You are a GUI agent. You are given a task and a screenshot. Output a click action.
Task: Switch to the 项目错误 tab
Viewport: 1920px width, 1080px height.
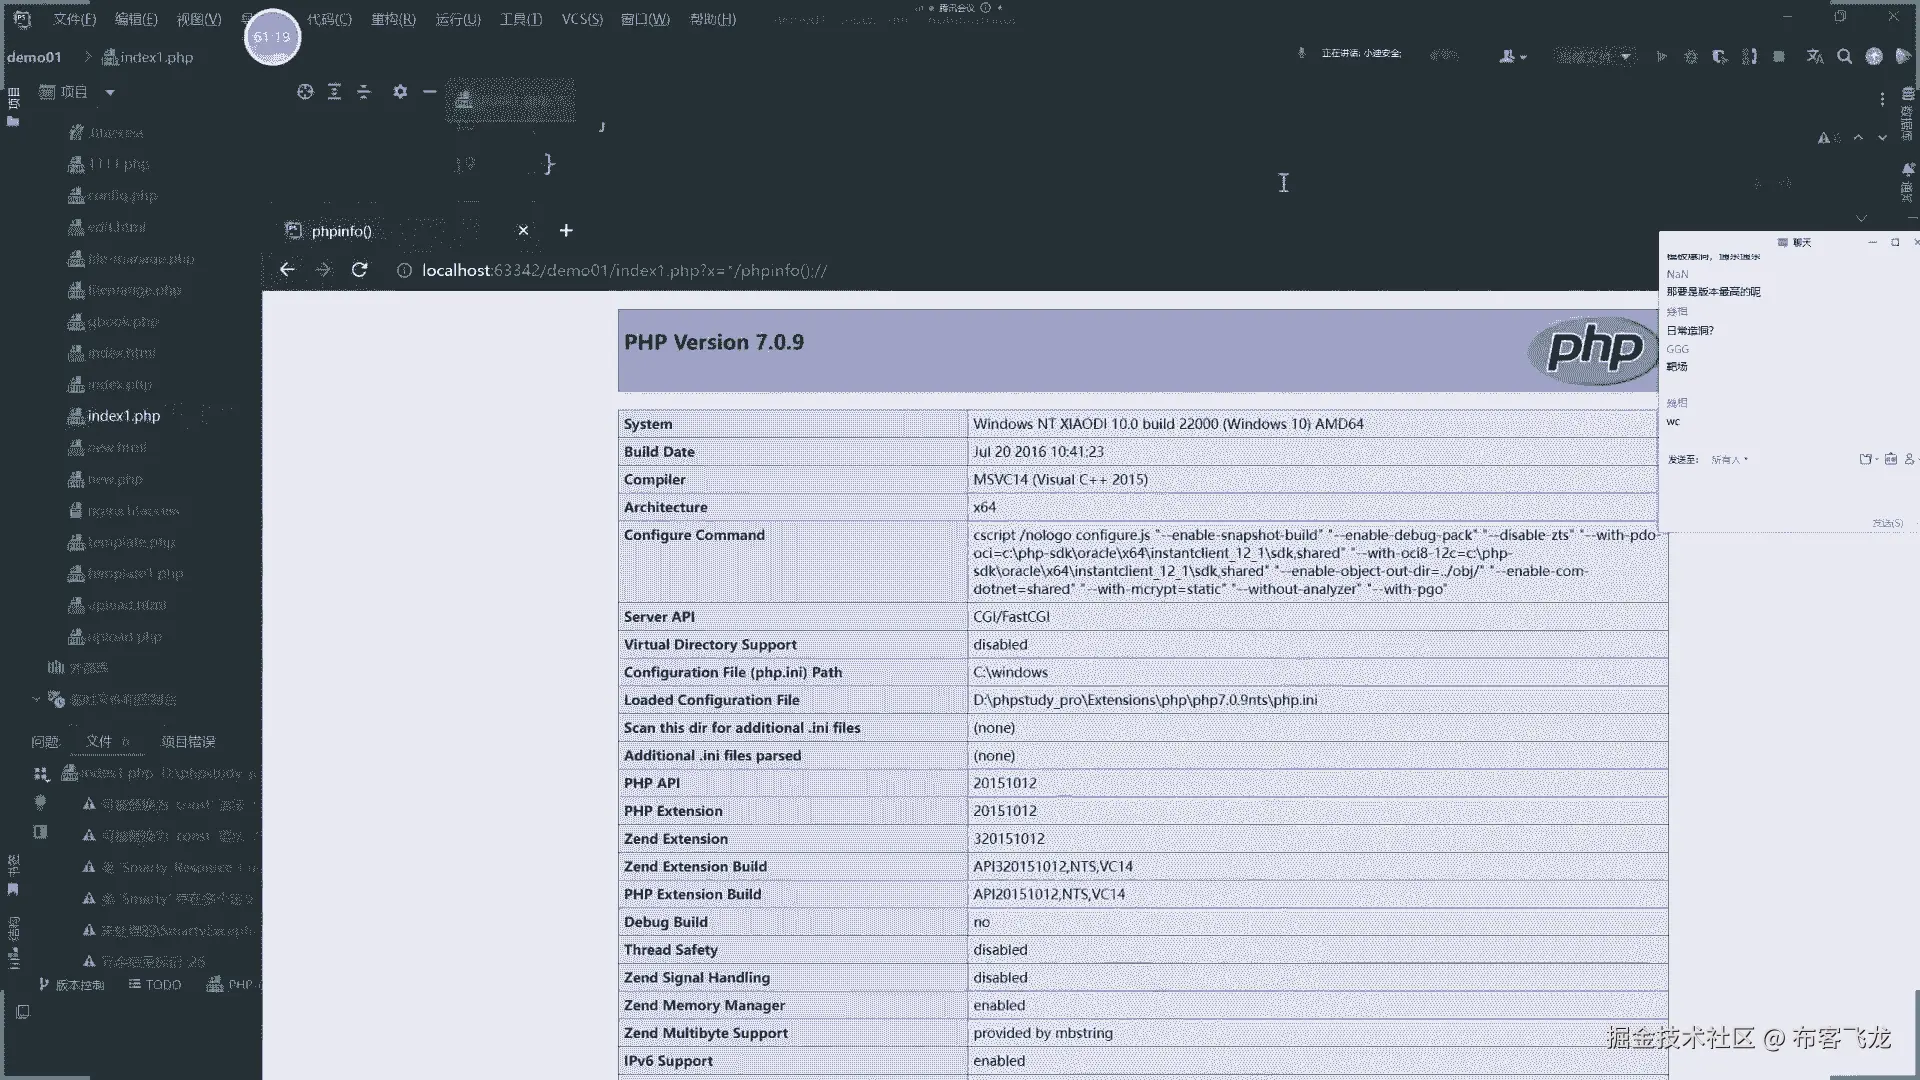188,742
